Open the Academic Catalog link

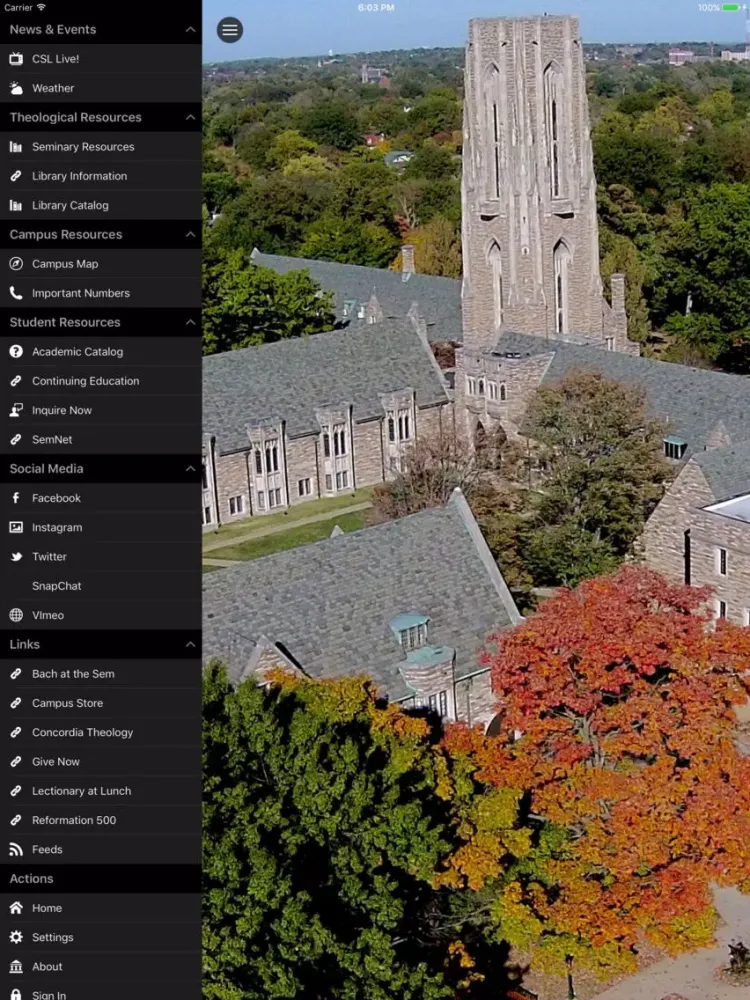pos(101,351)
